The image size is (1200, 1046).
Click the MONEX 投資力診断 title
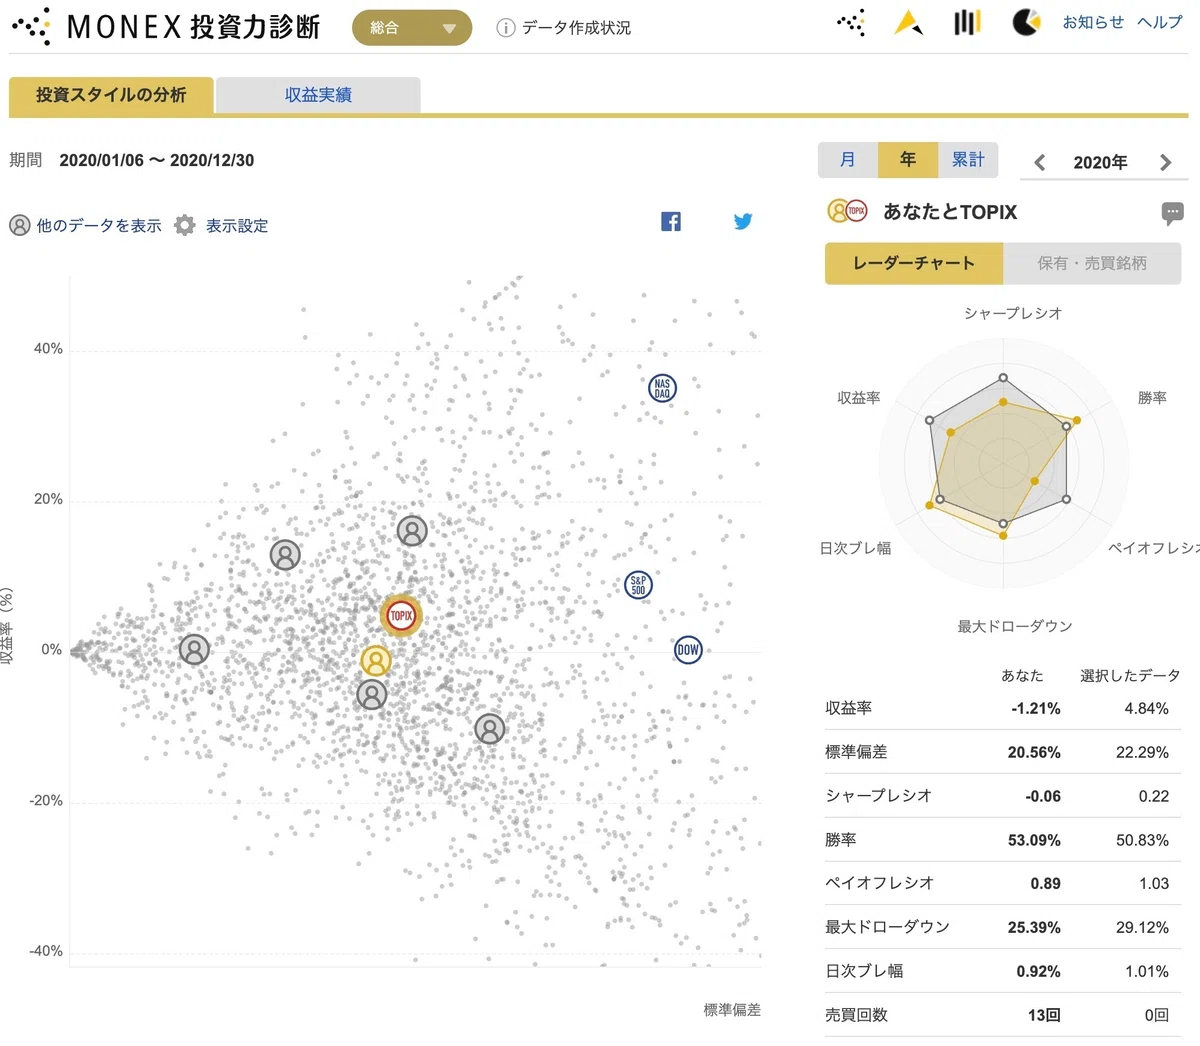(x=193, y=27)
